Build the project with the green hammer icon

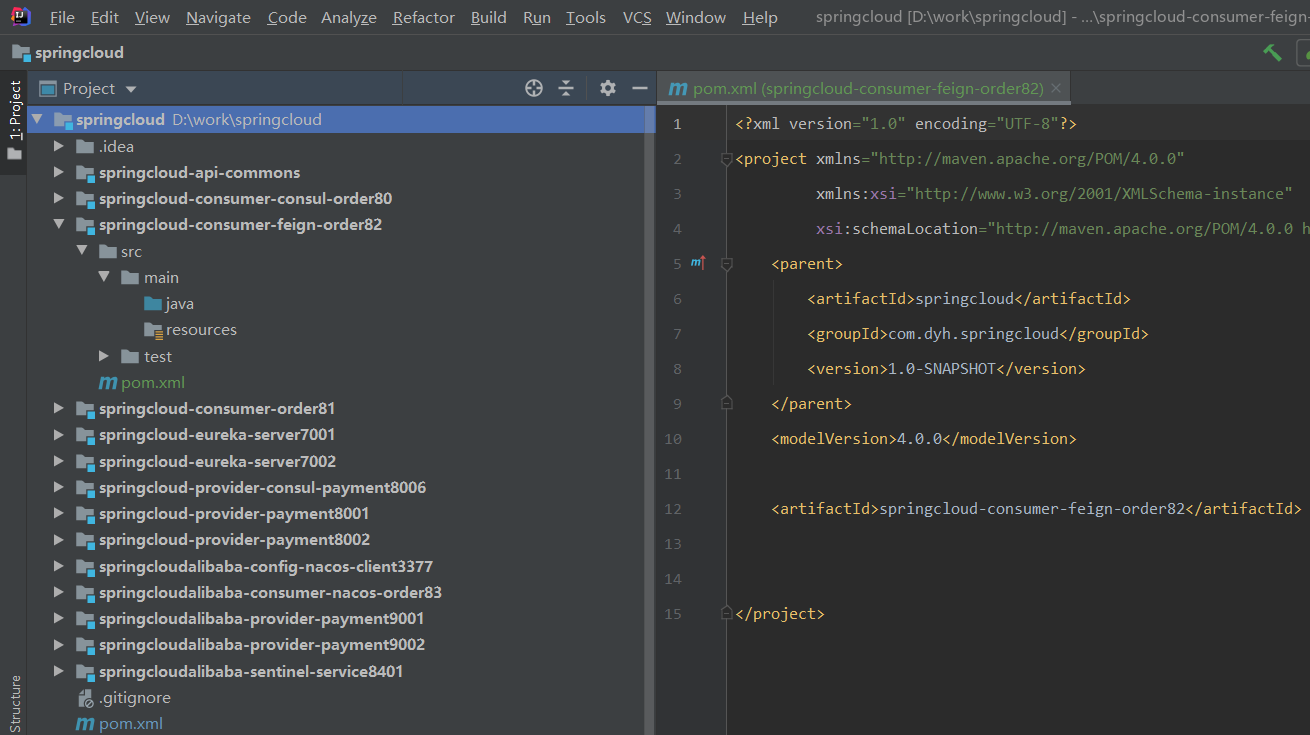pos(1272,51)
